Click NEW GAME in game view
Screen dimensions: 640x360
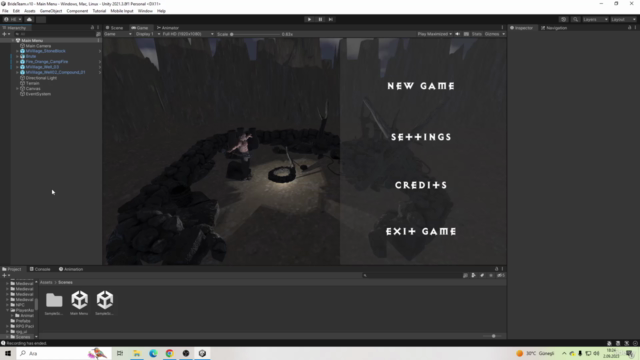[x=421, y=86]
